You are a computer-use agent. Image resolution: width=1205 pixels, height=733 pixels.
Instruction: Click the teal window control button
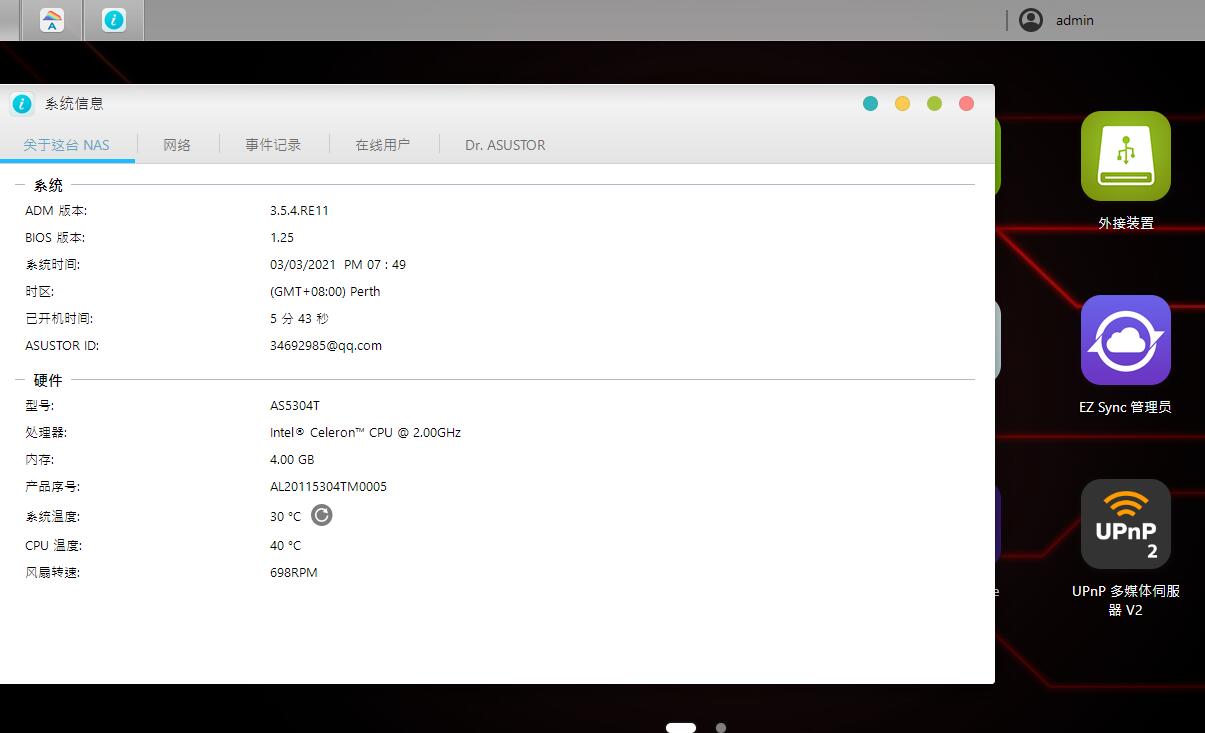870,104
